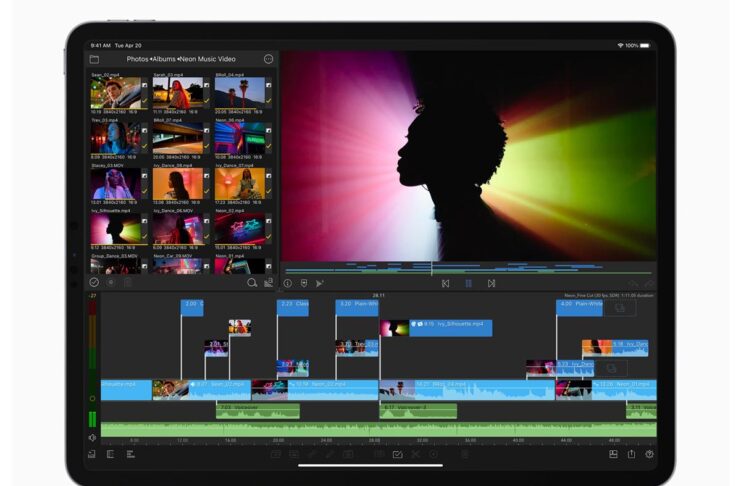The image size is (741, 486).
Task: Mute audio with the speaker icon beside timeline
Action: (x=92, y=438)
